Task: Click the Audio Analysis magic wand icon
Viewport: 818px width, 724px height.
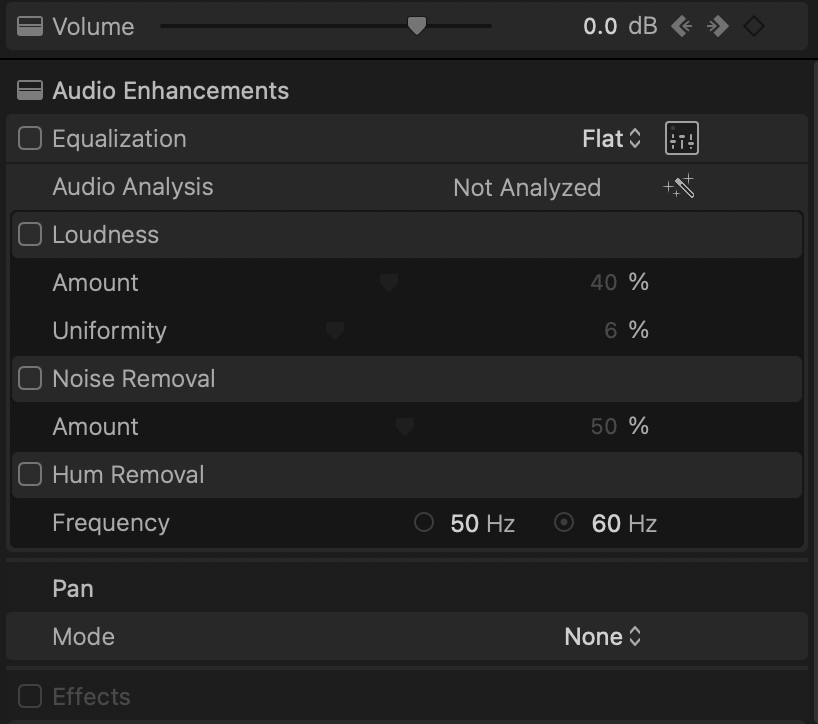Action: [680, 187]
